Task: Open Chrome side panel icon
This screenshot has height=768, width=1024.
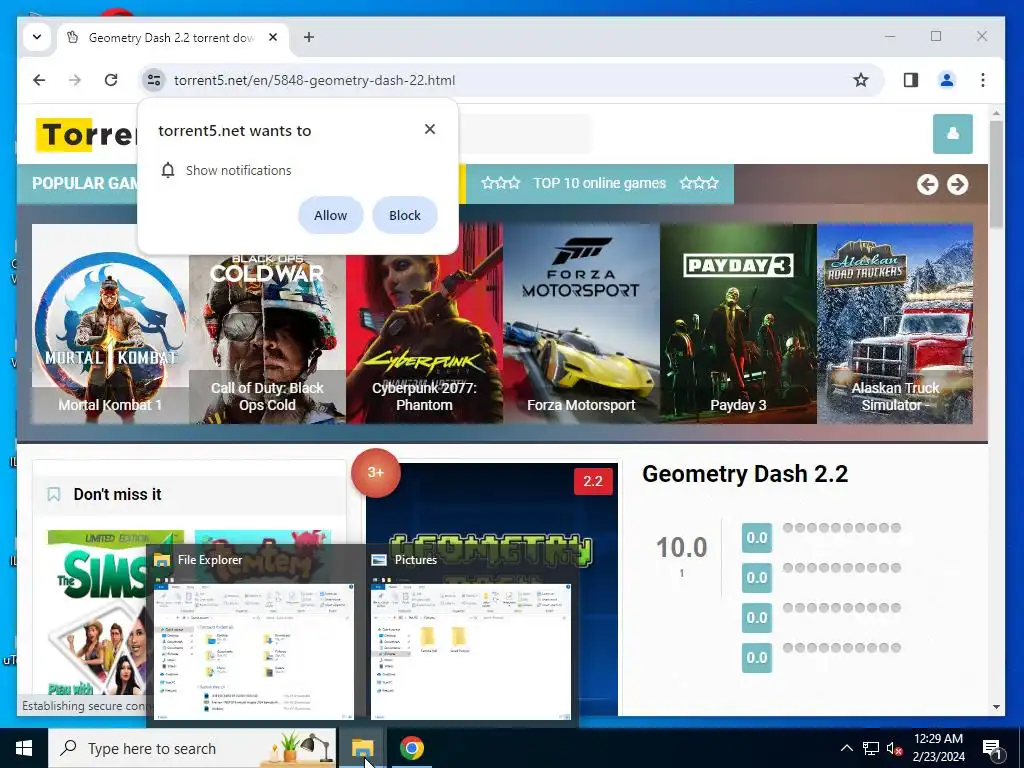Action: 910,80
